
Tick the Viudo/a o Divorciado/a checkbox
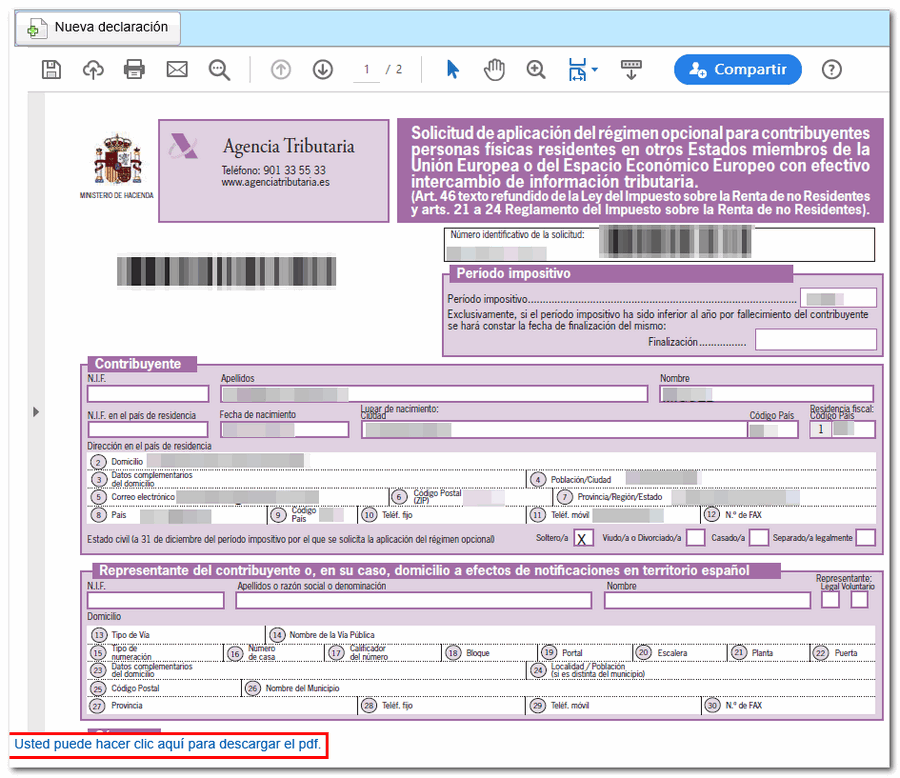click(x=695, y=538)
